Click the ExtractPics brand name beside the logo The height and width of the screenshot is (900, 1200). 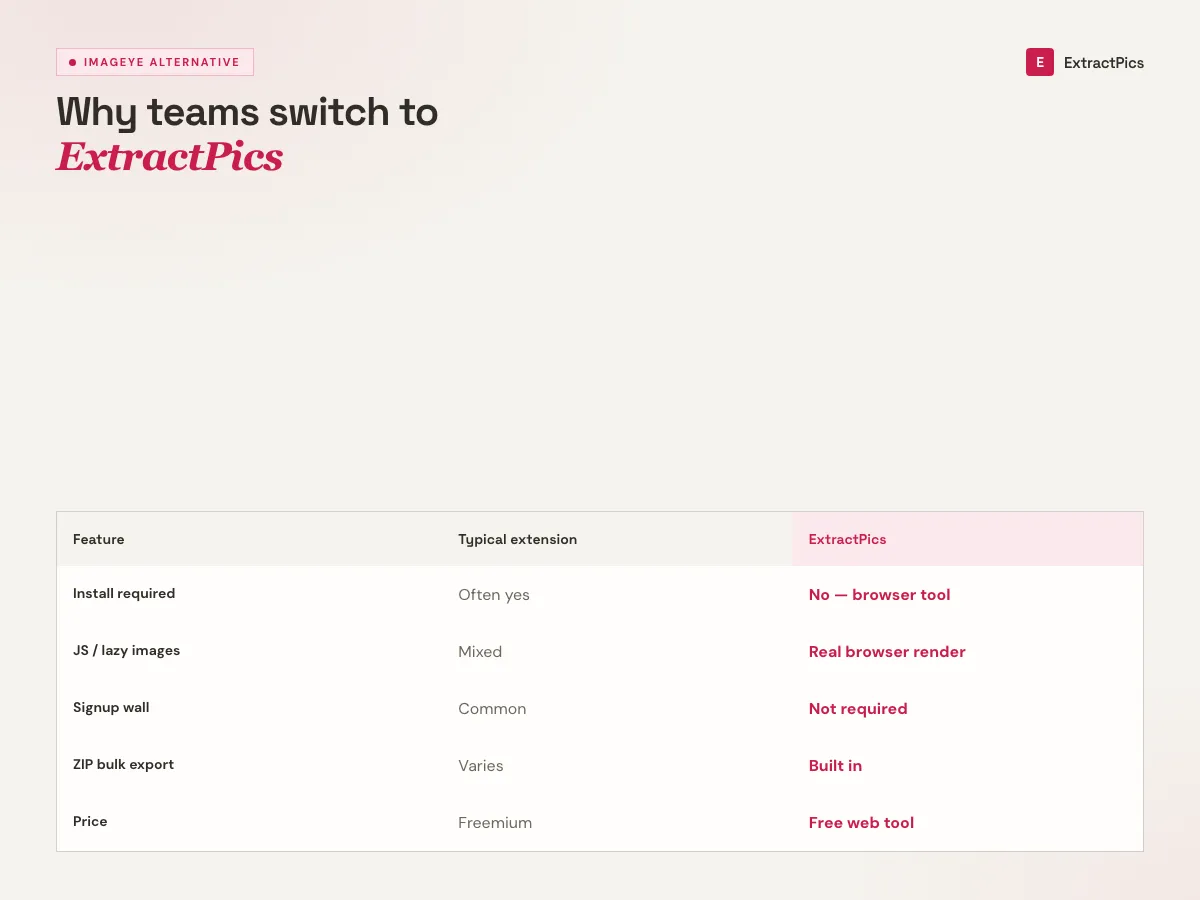click(x=1104, y=63)
